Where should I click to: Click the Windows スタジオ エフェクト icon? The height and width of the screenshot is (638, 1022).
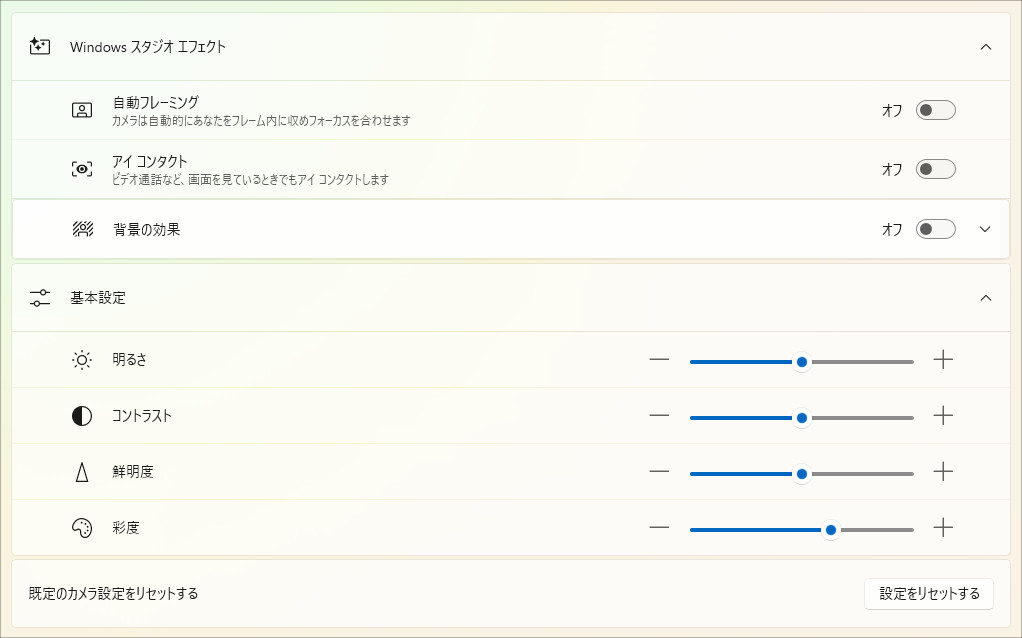tap(38, 46)
